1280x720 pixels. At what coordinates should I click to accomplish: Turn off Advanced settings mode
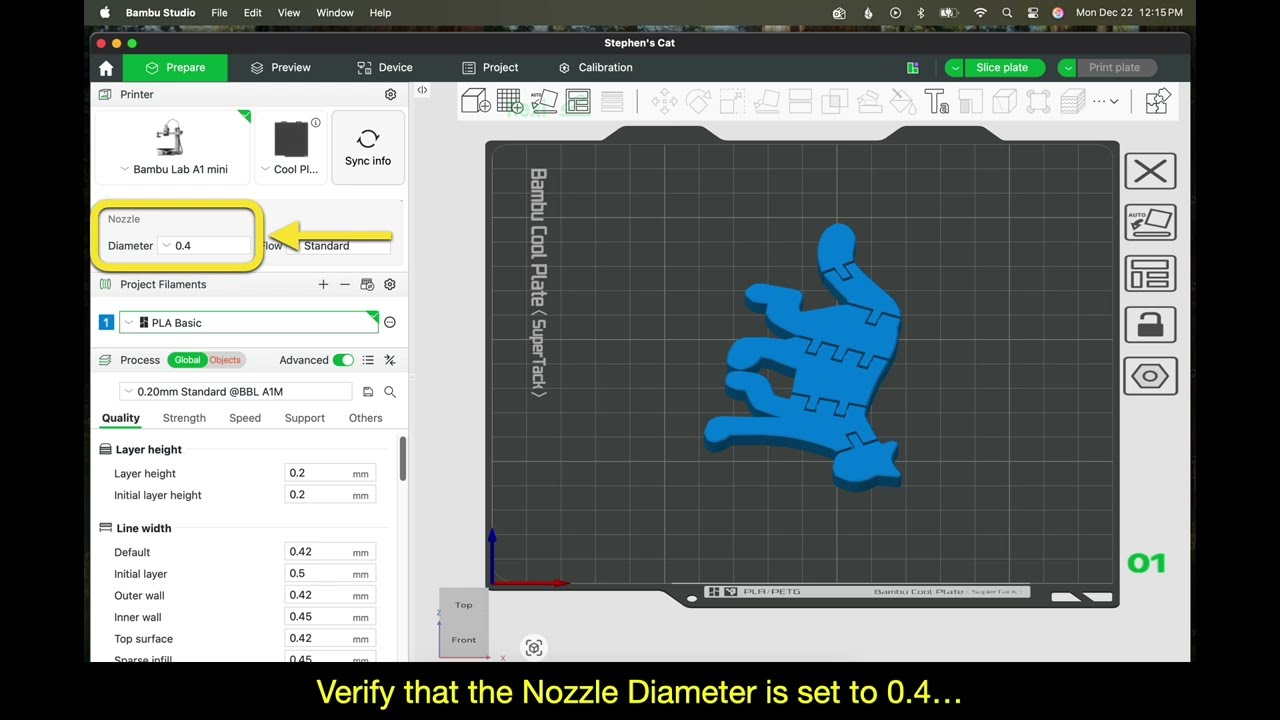(x=343, y=360)
